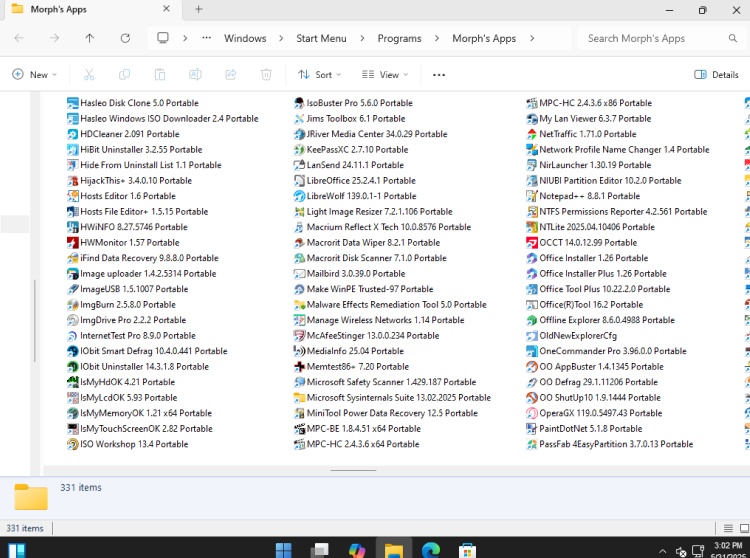Viewport: 750px width, 558px height.
Task: Open Microsoft Edge from the taskbar
Action: click(430, 550)
